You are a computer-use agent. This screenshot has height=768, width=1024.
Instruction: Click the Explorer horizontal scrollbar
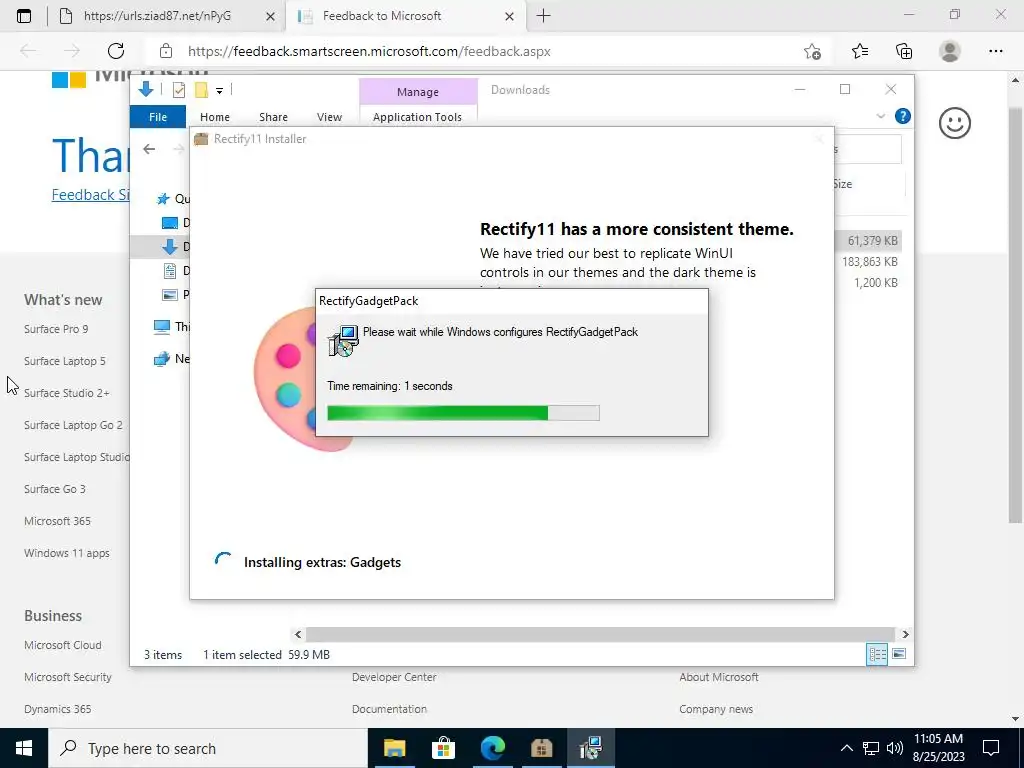[x=601, y=634]
